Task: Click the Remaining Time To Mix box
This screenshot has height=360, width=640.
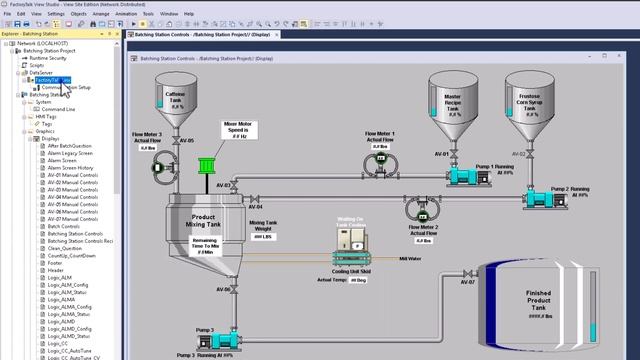Action: pyautogui.click(x=205, y=246)
